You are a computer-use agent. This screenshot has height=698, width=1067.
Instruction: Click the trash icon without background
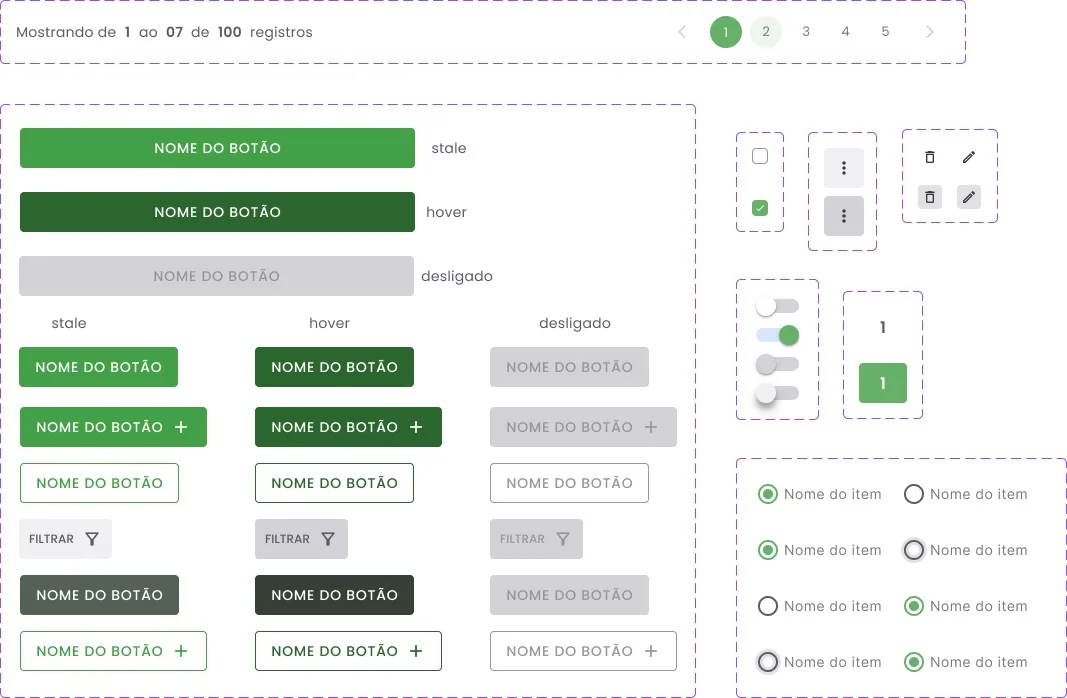coord(930,157)
